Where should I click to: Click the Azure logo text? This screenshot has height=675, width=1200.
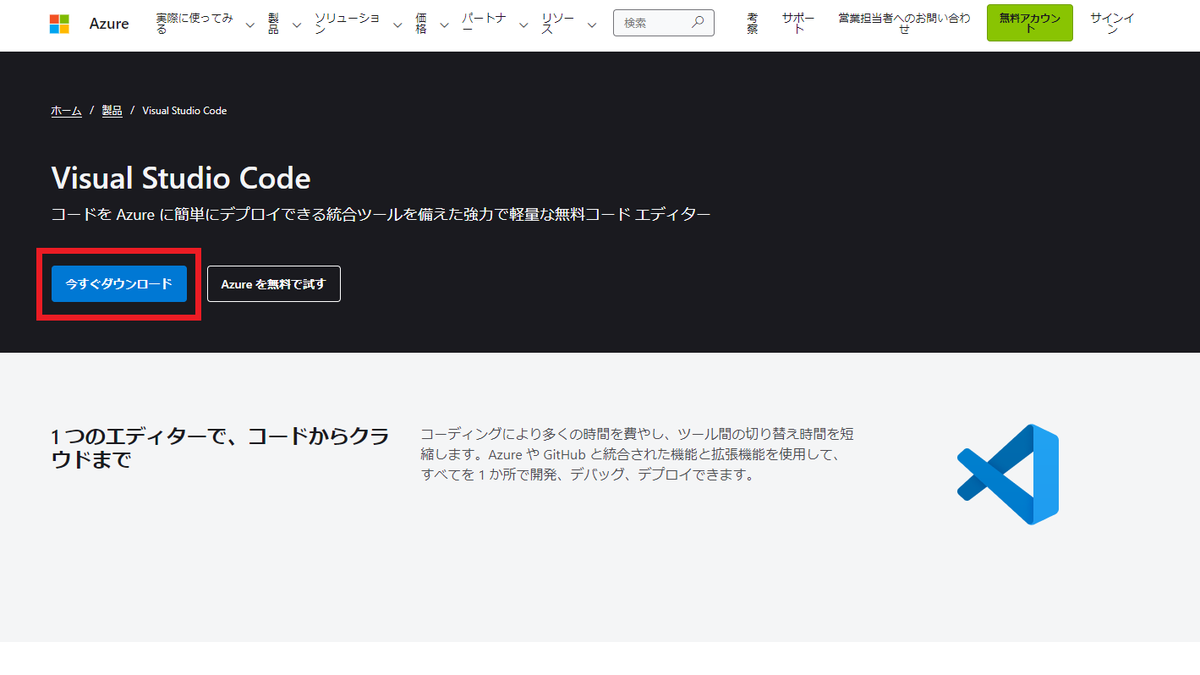point(109,23)
